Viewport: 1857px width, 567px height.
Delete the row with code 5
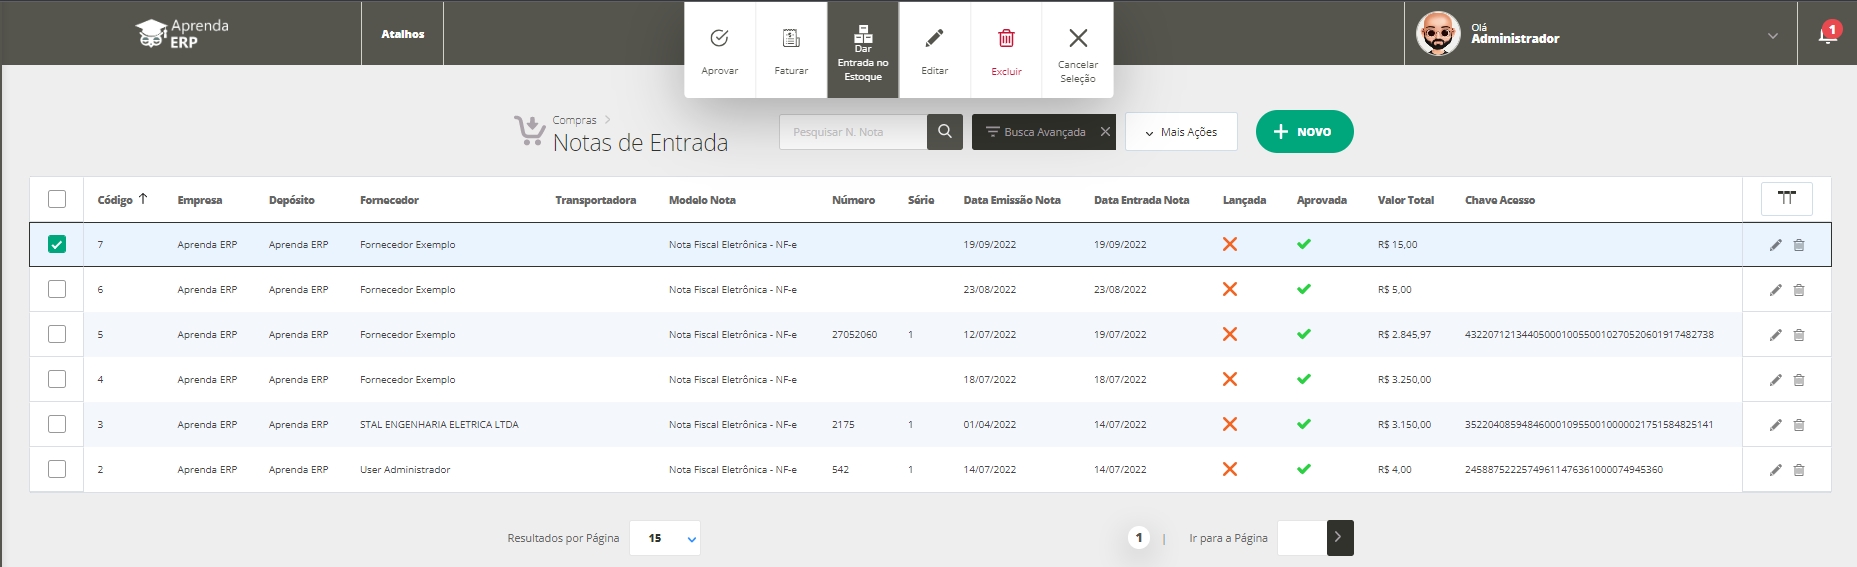coord(1799,335)
